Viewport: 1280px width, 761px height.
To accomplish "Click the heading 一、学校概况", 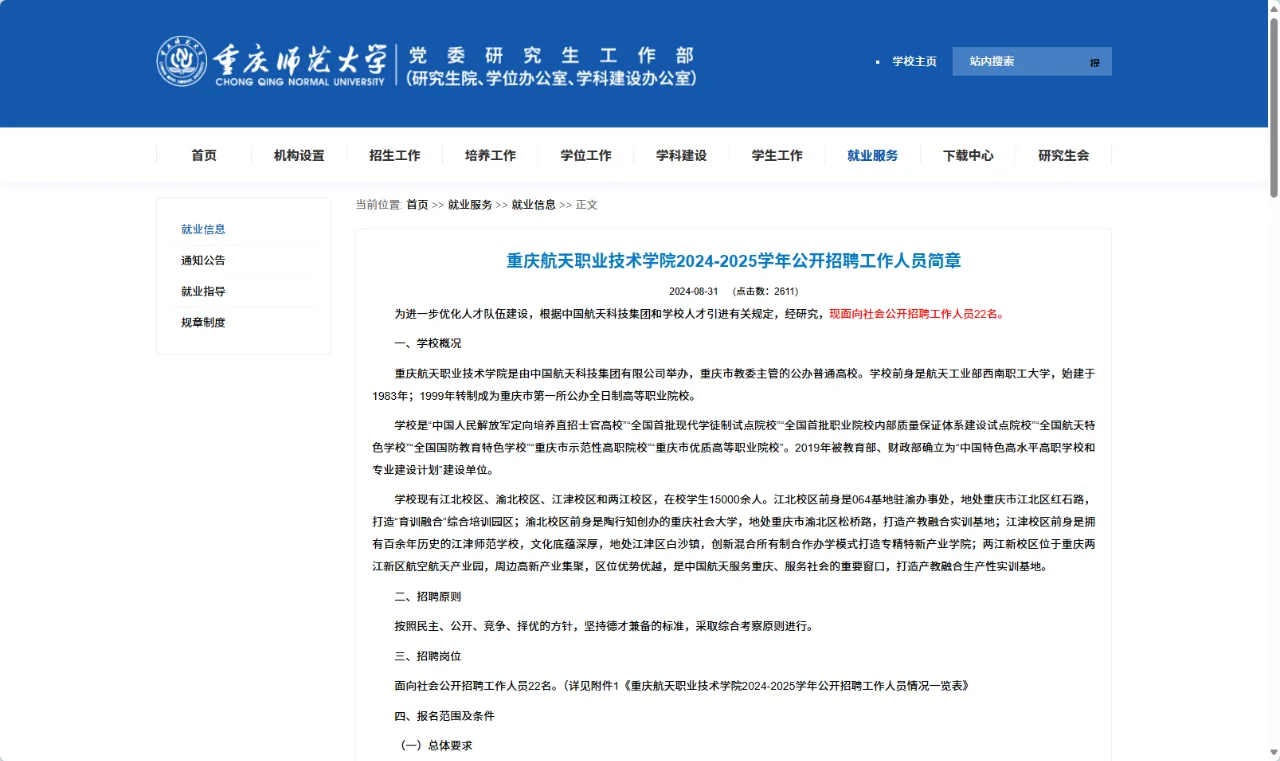I will (x=428, y=343).
